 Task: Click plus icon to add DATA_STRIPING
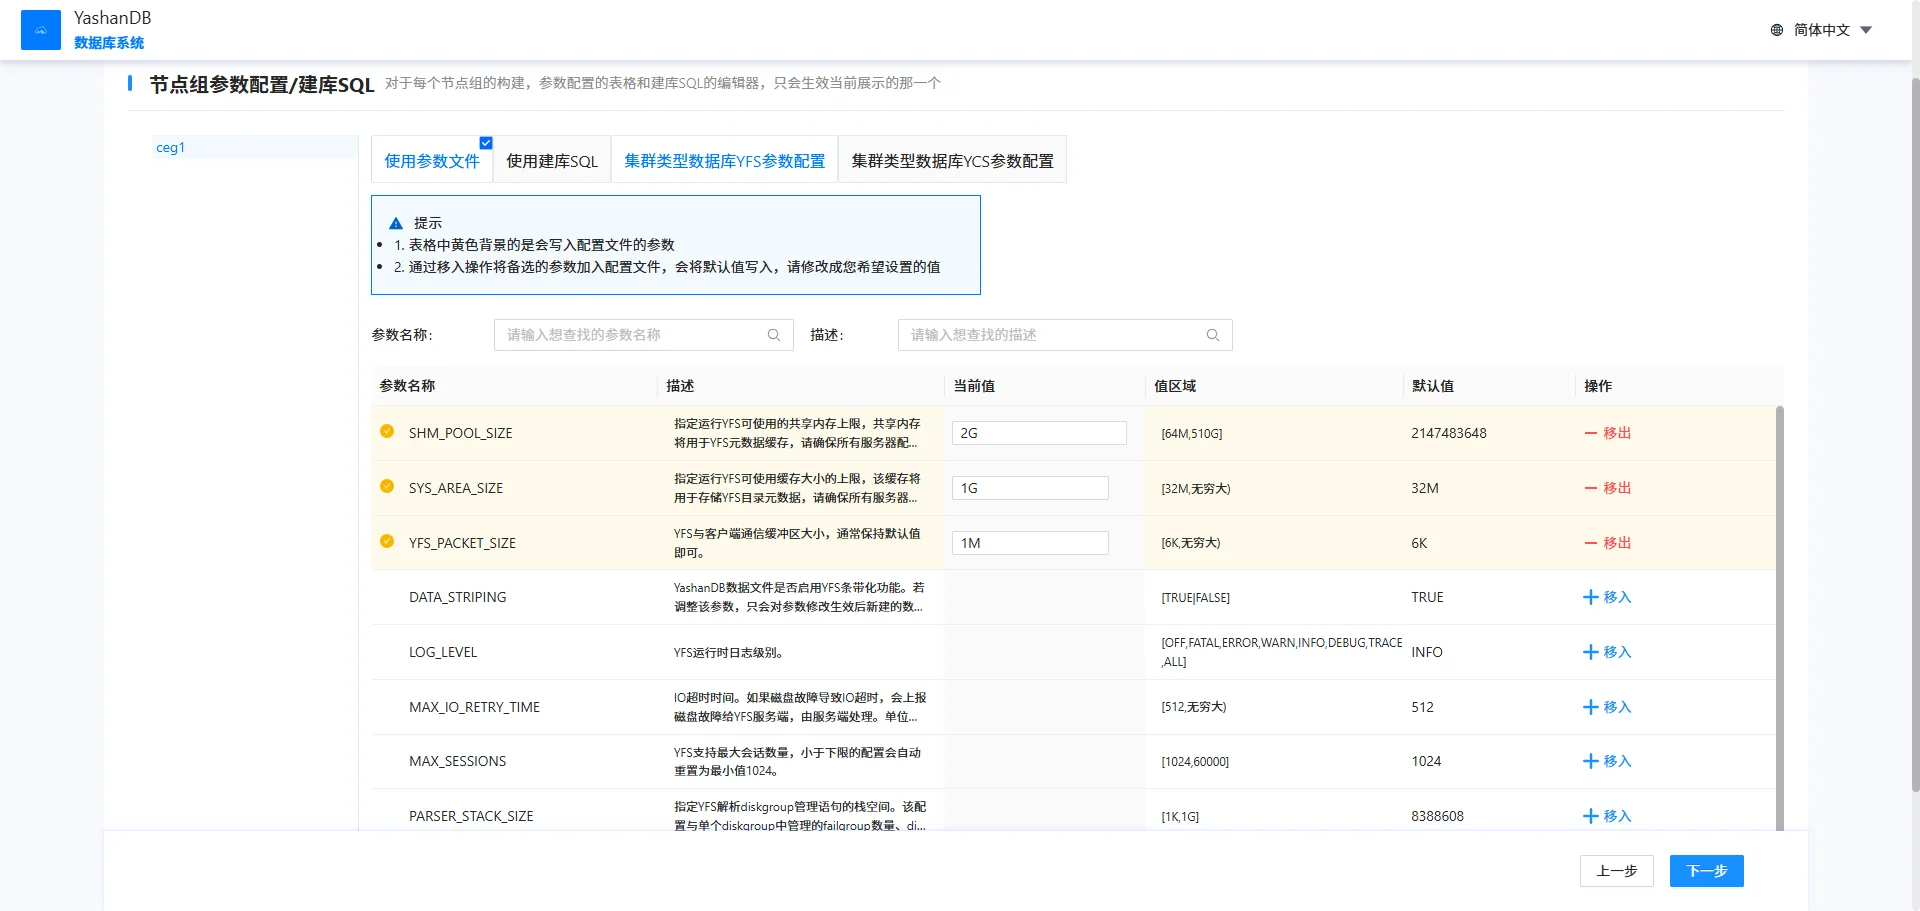[1590, 597]
